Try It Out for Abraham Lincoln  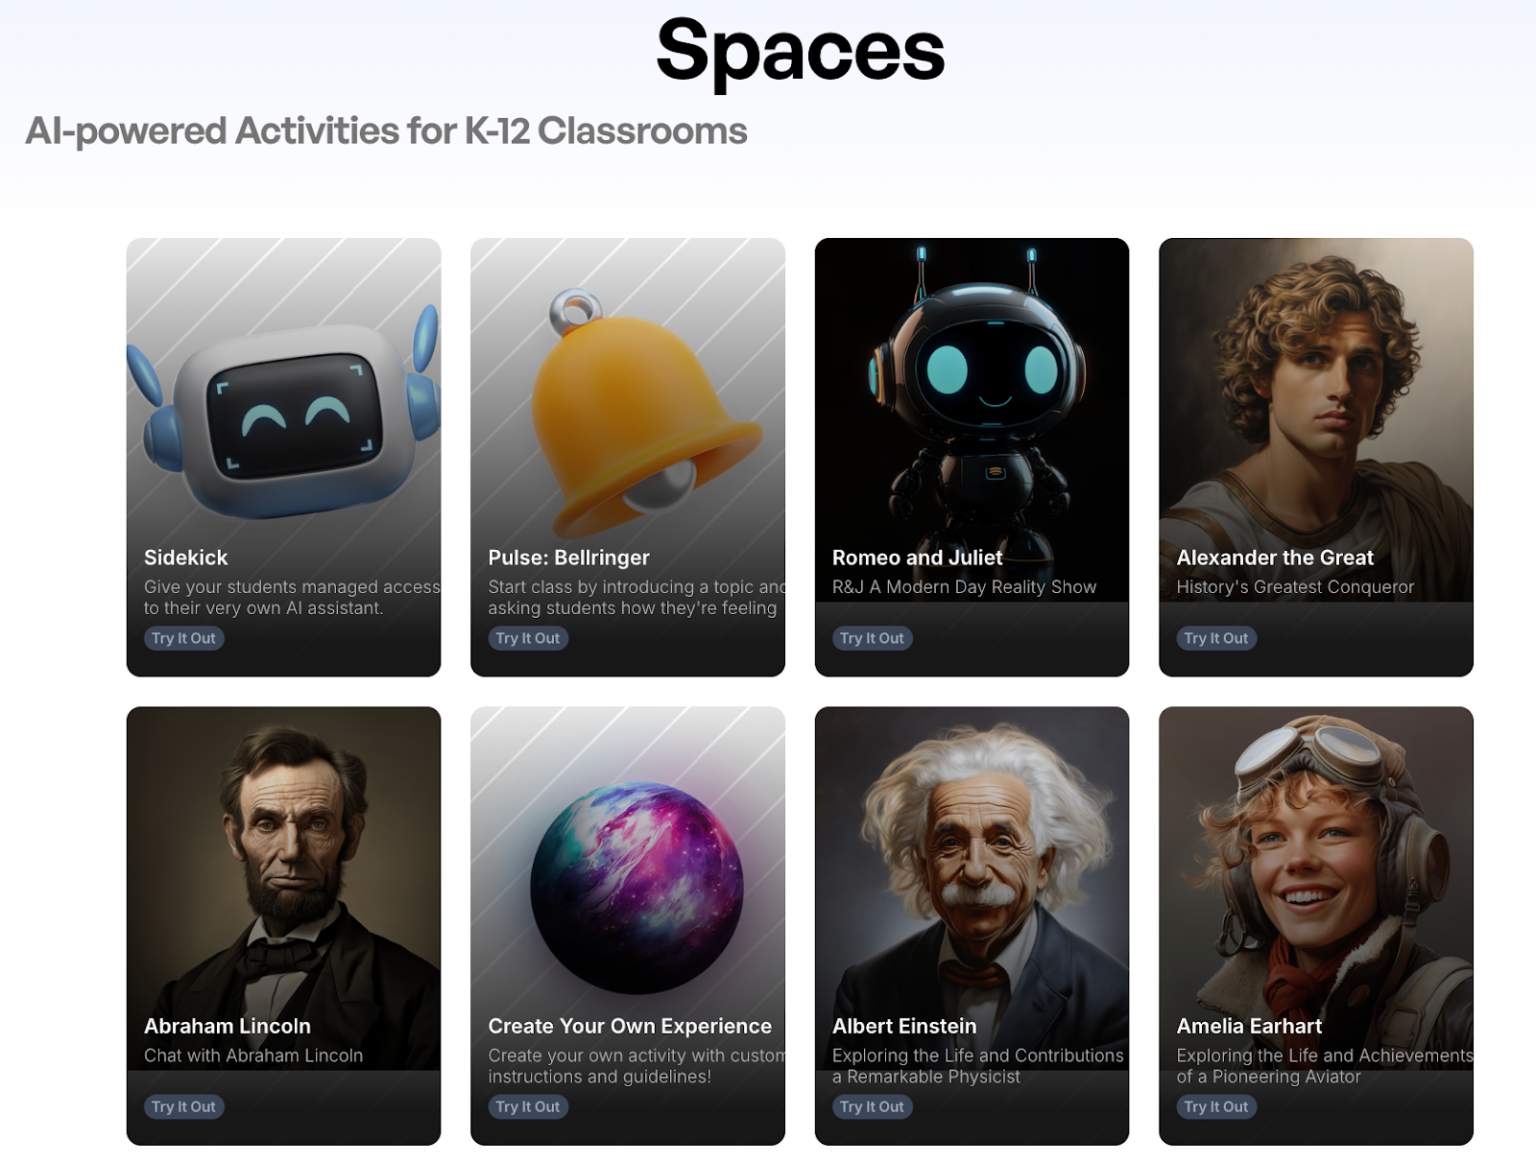point(184,1107)
